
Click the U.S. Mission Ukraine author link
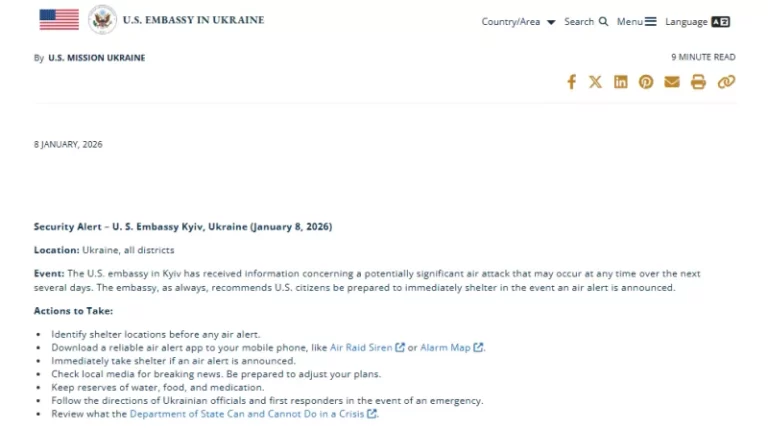[96, 58]
